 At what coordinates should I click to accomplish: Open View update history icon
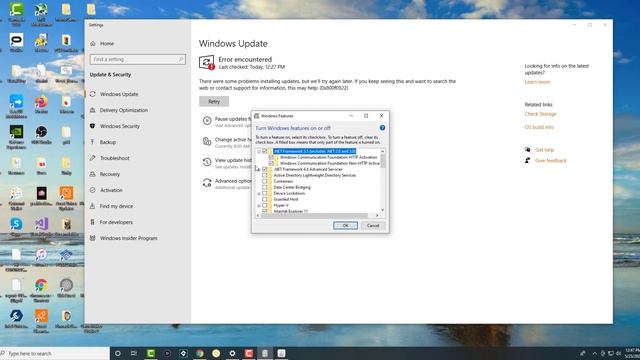[207, 162]
